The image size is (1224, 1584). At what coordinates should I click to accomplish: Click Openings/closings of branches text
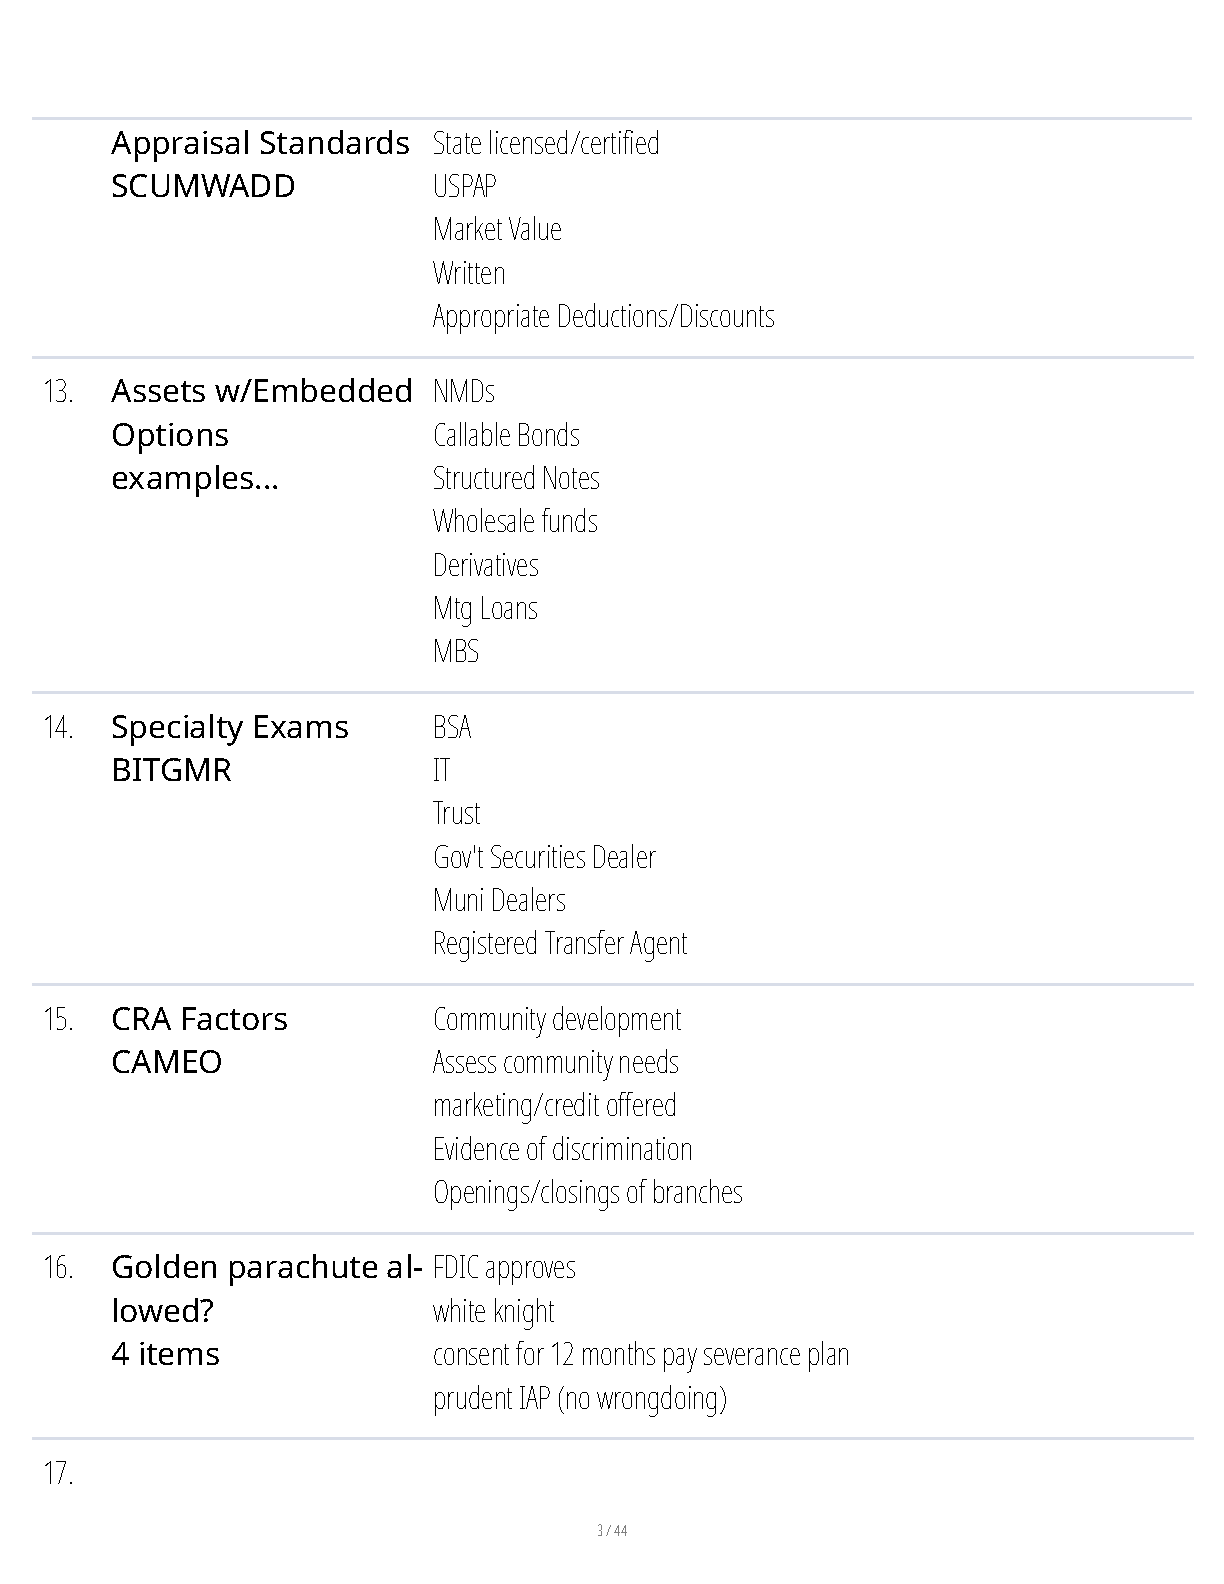[588, 1192]
